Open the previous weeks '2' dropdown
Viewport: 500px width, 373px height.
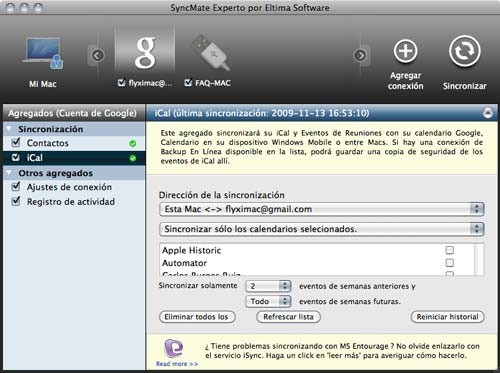pyautogui.click(x=268, y=286)
